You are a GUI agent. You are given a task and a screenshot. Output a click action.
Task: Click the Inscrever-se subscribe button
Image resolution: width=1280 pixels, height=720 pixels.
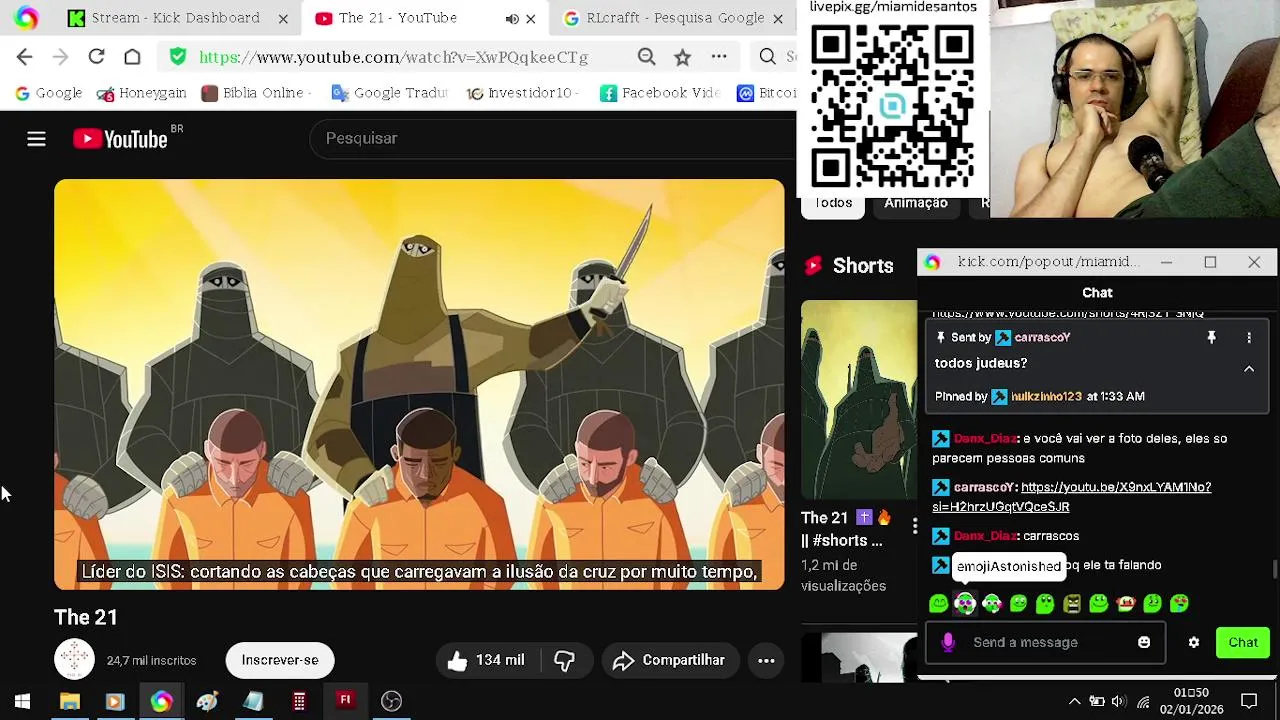pos(280,660)
